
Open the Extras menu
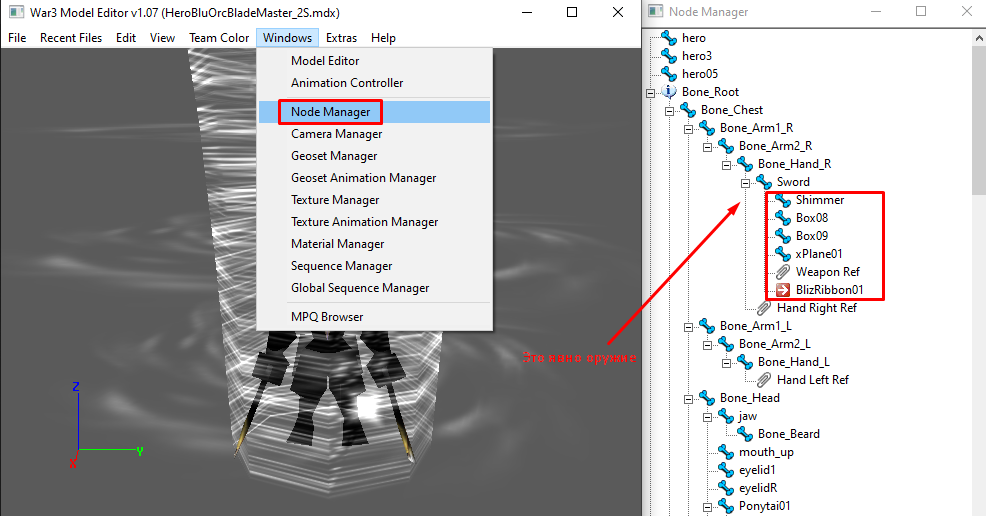point(341,38)
